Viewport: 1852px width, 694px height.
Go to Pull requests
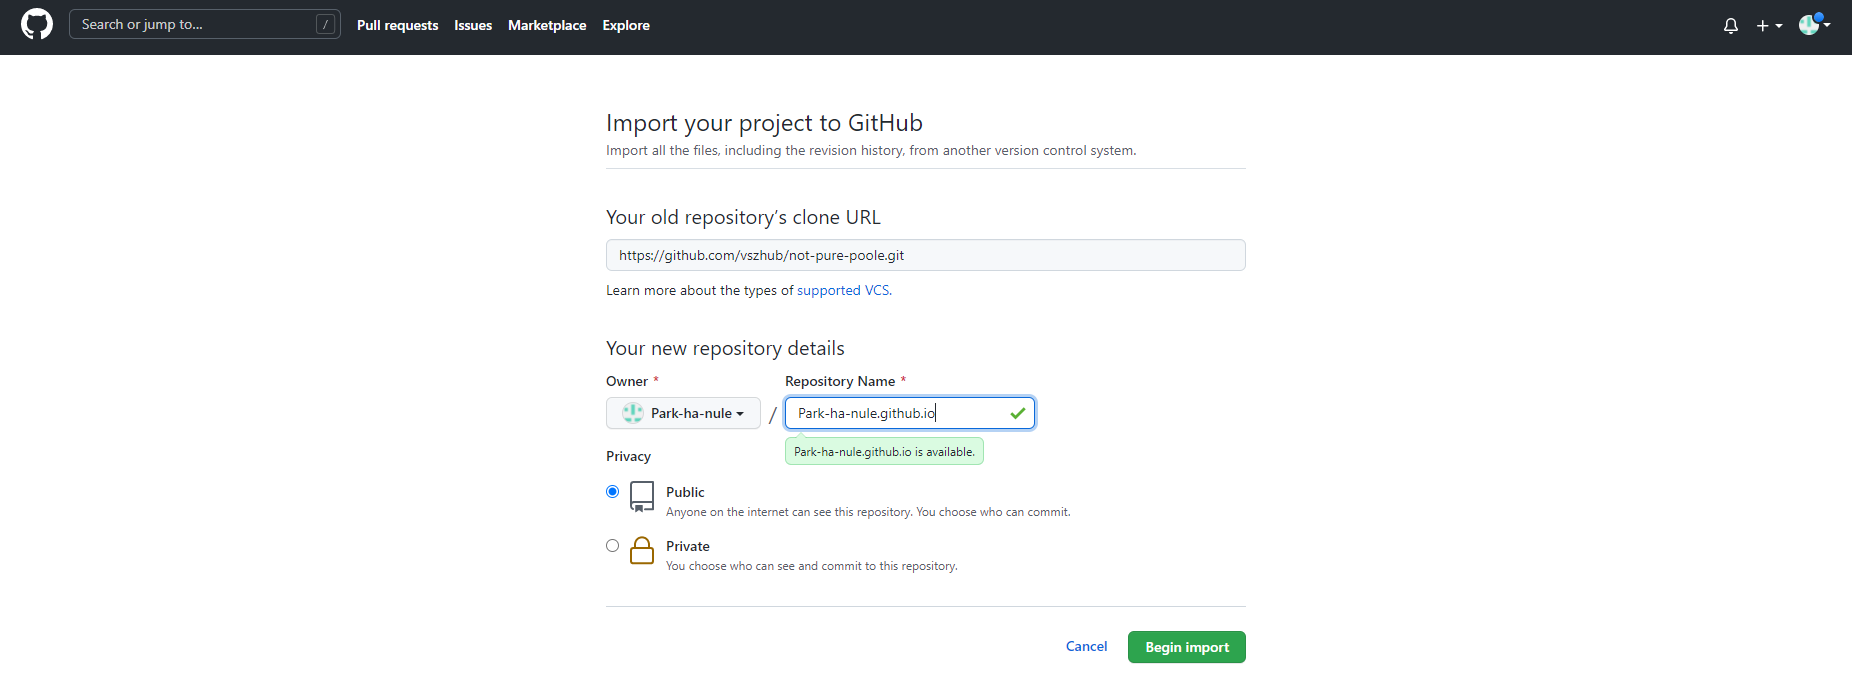pyautogui.click(x=397, y=25)
